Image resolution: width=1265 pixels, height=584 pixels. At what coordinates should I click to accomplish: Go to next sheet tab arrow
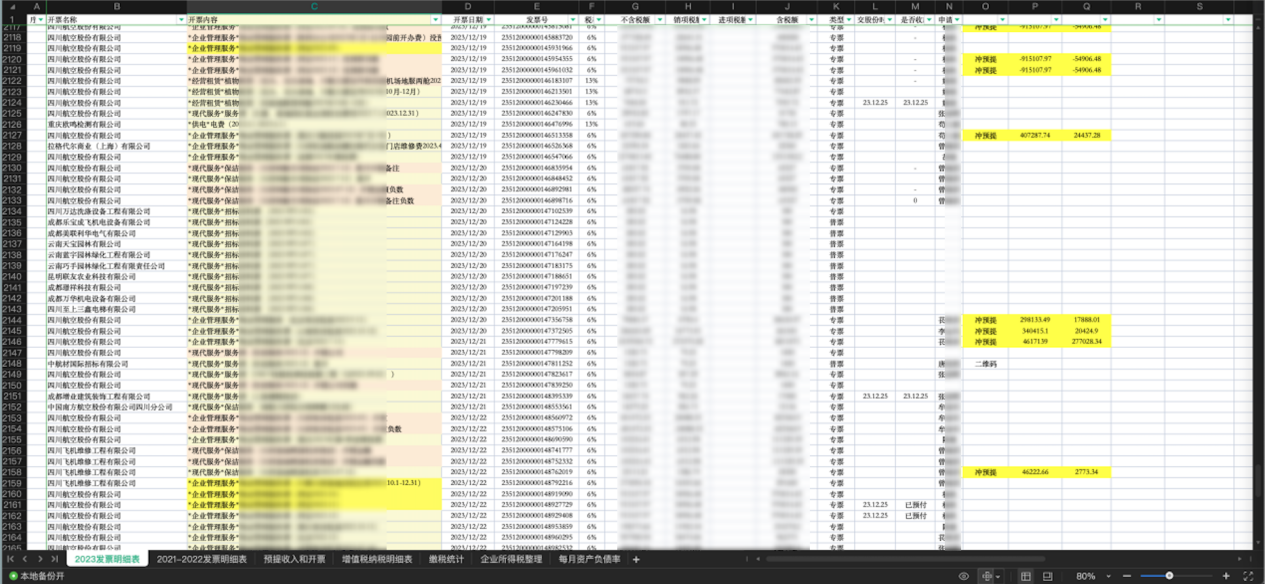[x=40, y=559]
